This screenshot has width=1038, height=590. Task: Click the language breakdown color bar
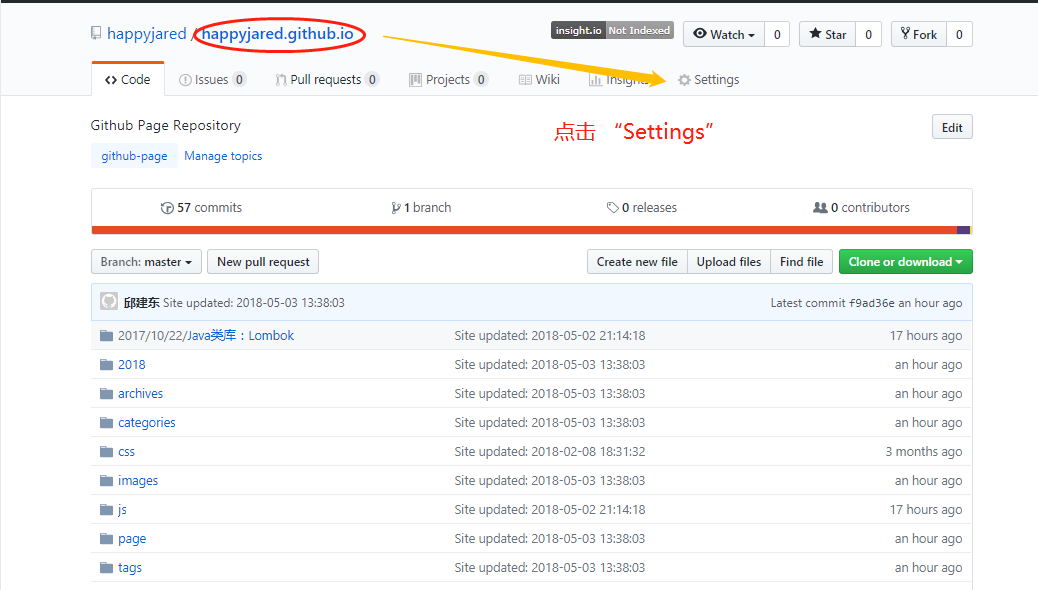pyautogui.click(x=532, y=230)
